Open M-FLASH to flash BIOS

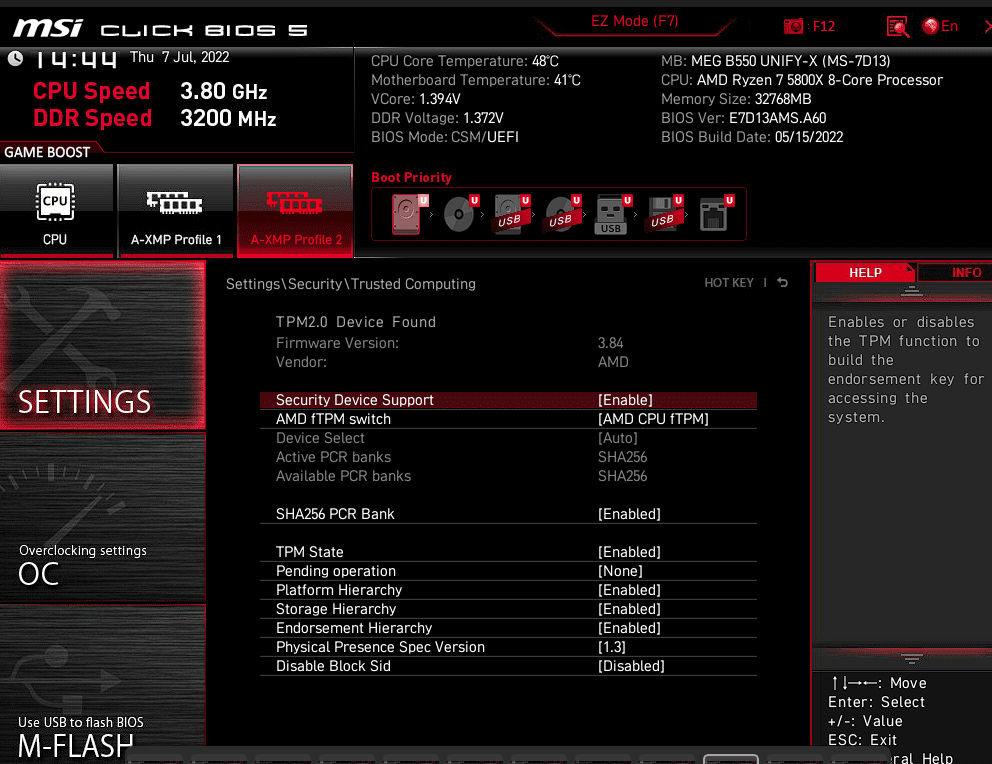(x=102, y=683)
